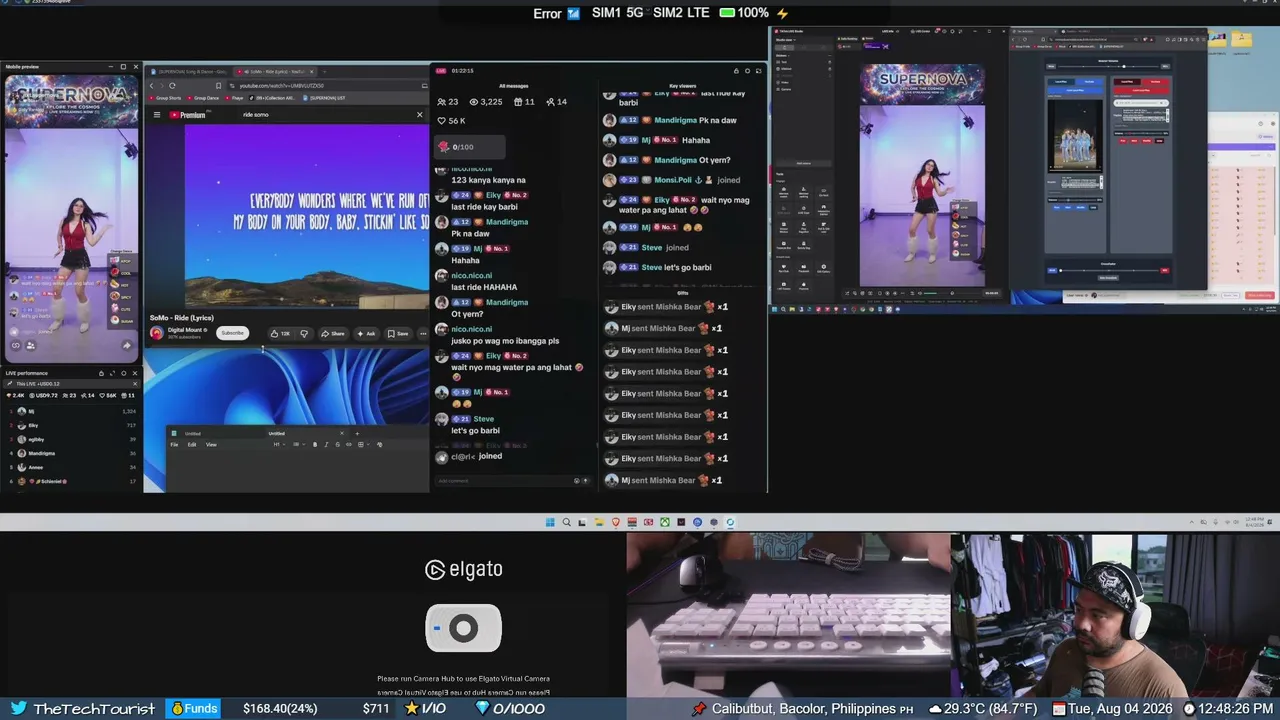Expand the Notepad table dropdown
This screenshot has width=1280, height=720.
click(362, 444)
